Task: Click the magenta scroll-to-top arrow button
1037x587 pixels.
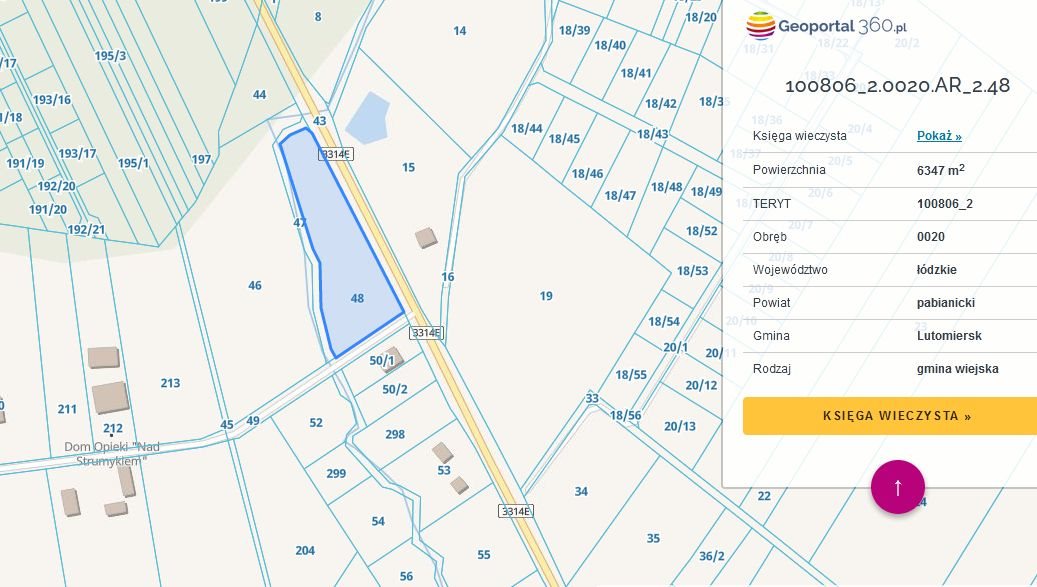Action: pyautogui.click(x=898, y=487)
